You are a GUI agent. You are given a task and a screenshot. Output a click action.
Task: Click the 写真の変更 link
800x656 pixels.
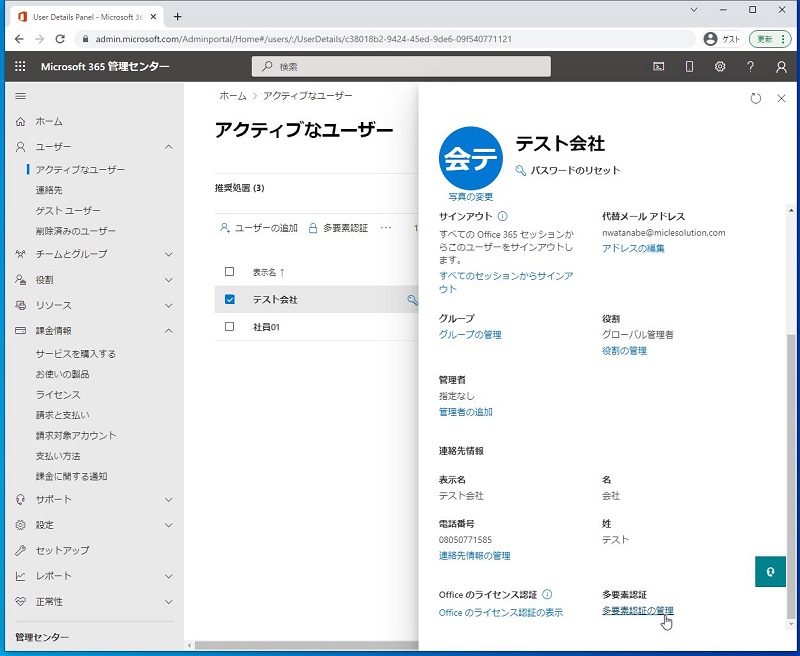[x=470, y=196]
